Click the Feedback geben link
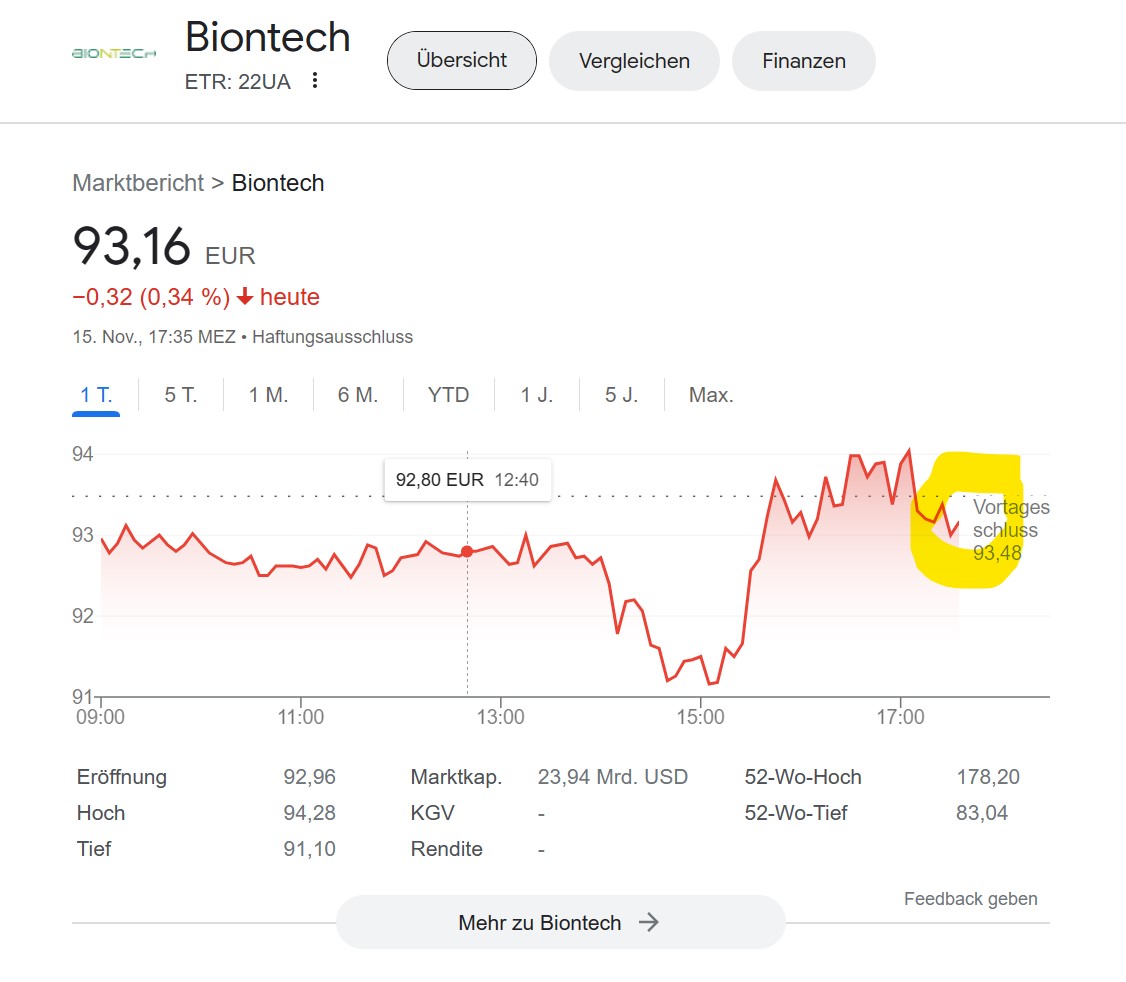Screen dimensions: 1126x982 coord(970,899)
